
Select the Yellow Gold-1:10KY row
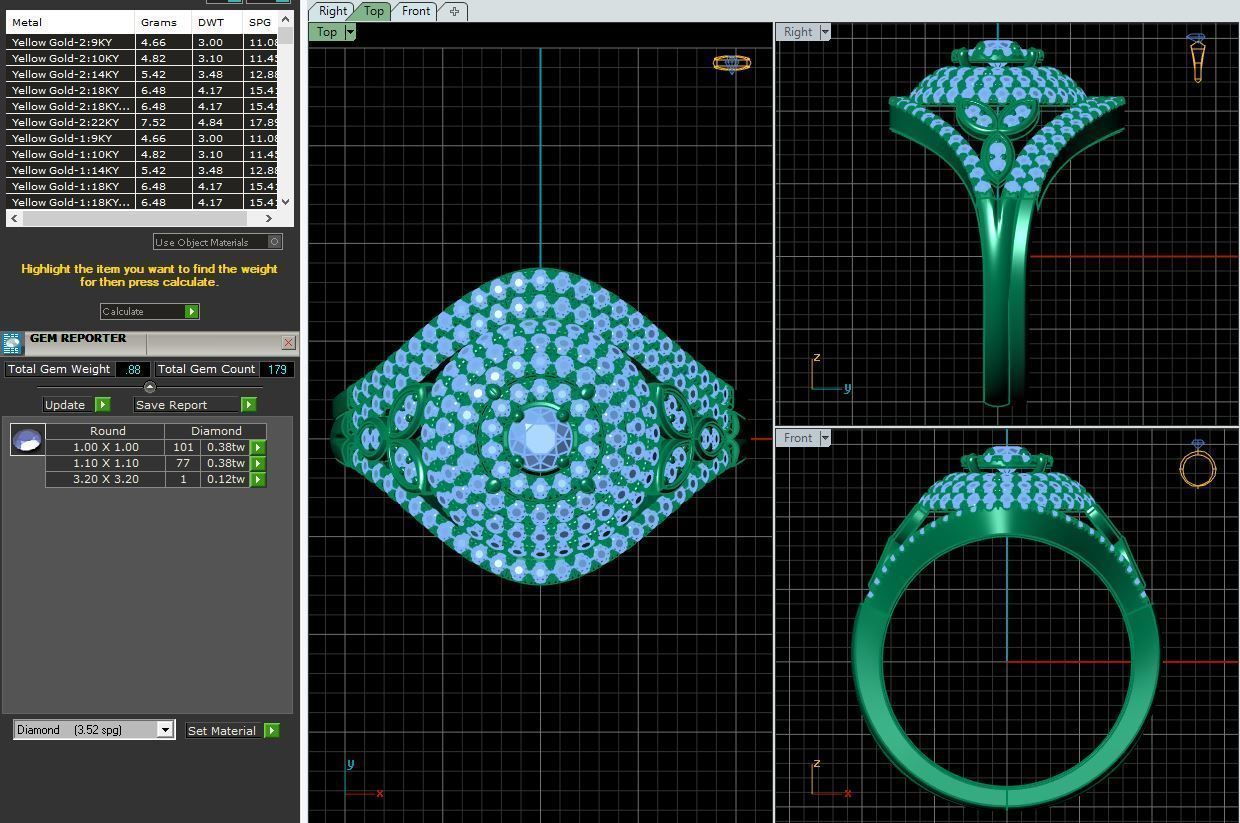coord(142,155)
